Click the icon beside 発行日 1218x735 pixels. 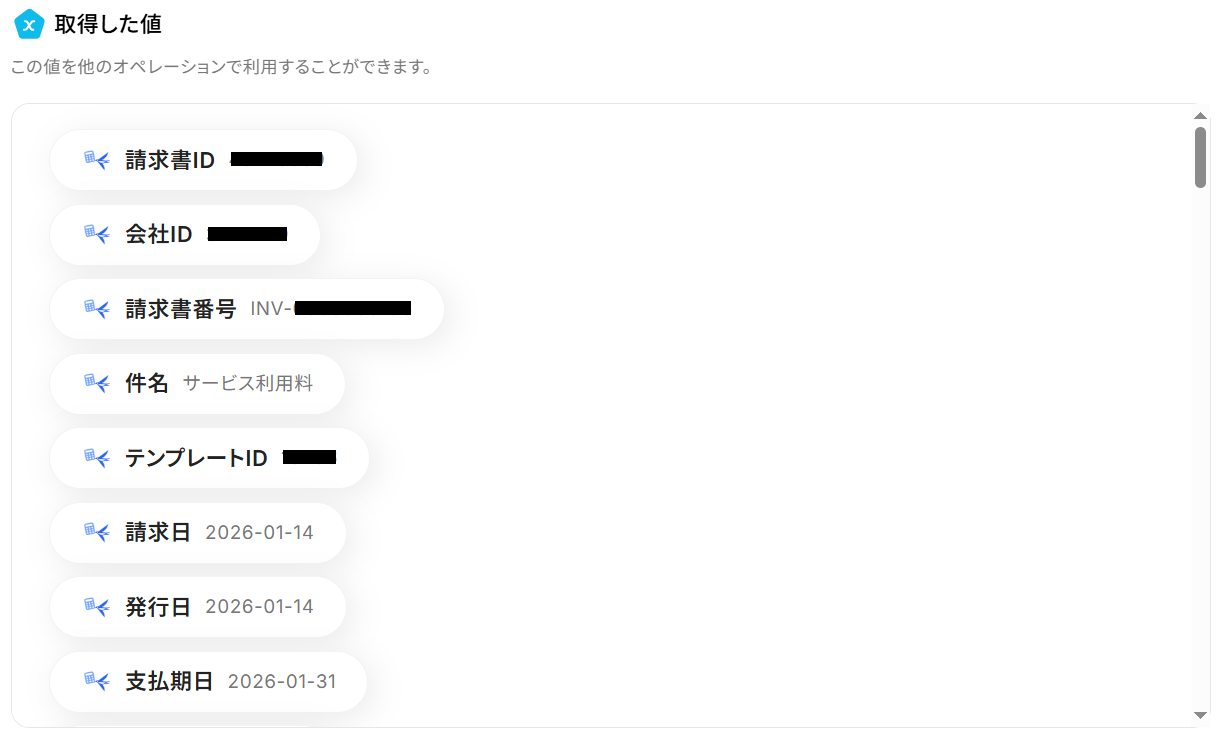point(96,607)
